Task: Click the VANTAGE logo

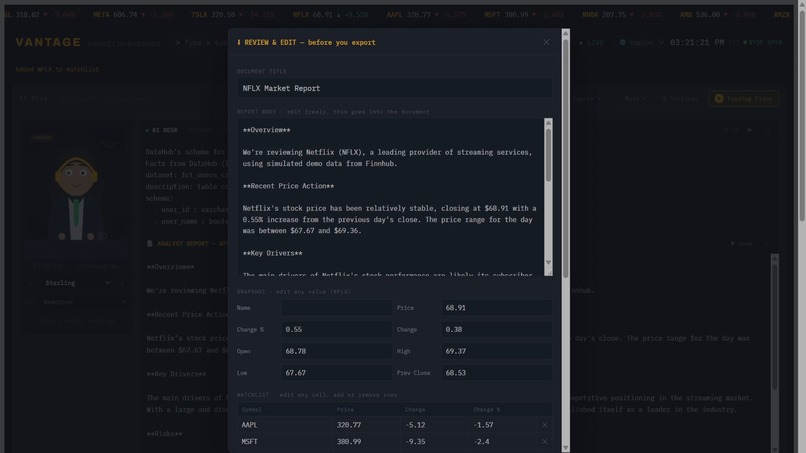Action: (x=48, y=42)
